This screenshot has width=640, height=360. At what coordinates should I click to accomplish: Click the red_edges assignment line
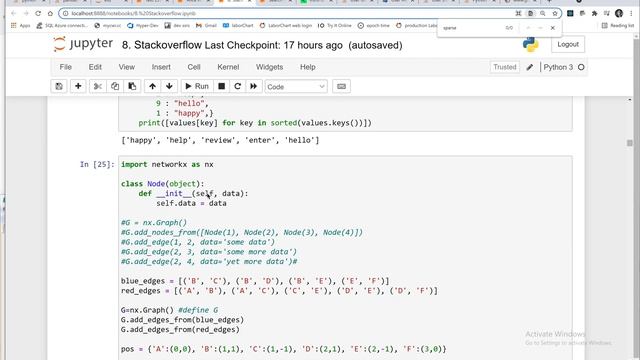click(x=279, y=291)
